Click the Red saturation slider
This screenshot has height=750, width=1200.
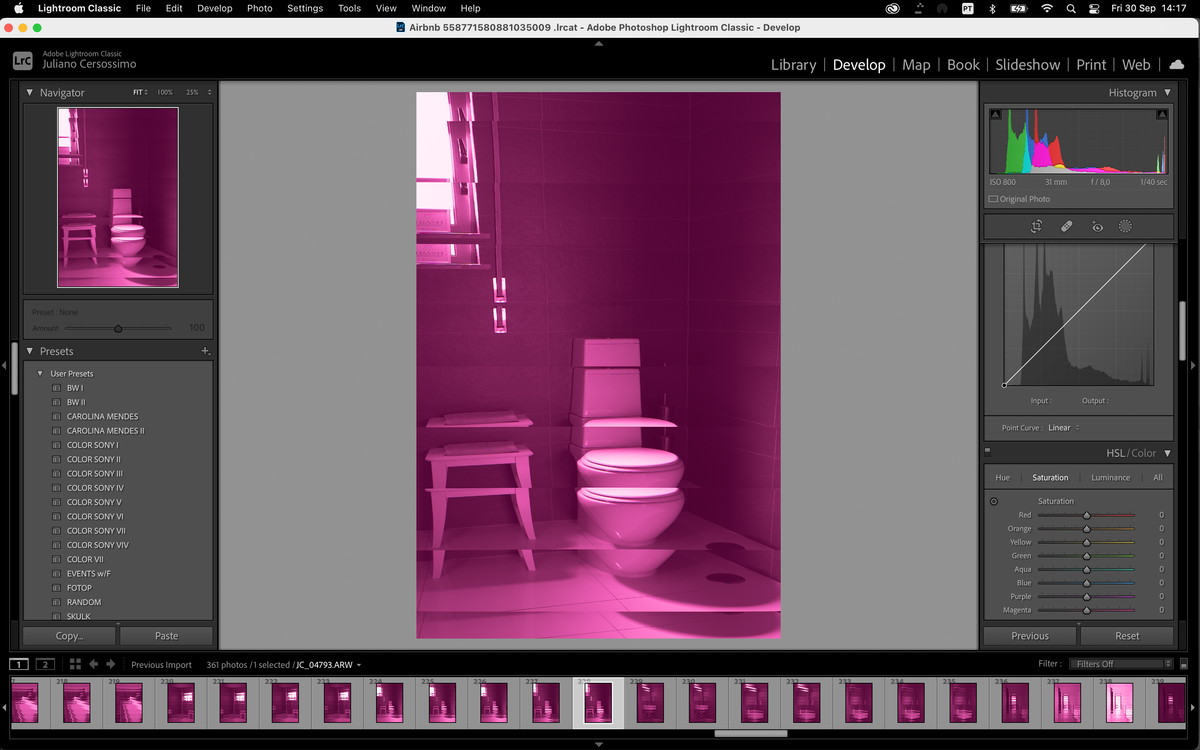pos(1086,515)
